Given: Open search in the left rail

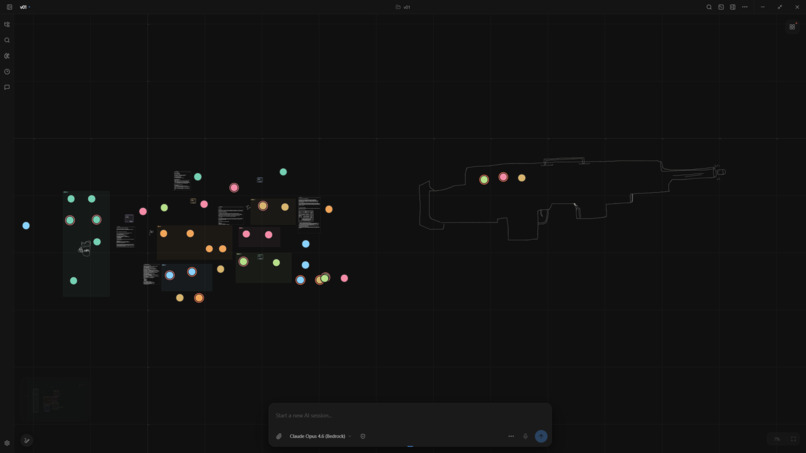Looking at the screenshot, I should click(x=7, y=40).
